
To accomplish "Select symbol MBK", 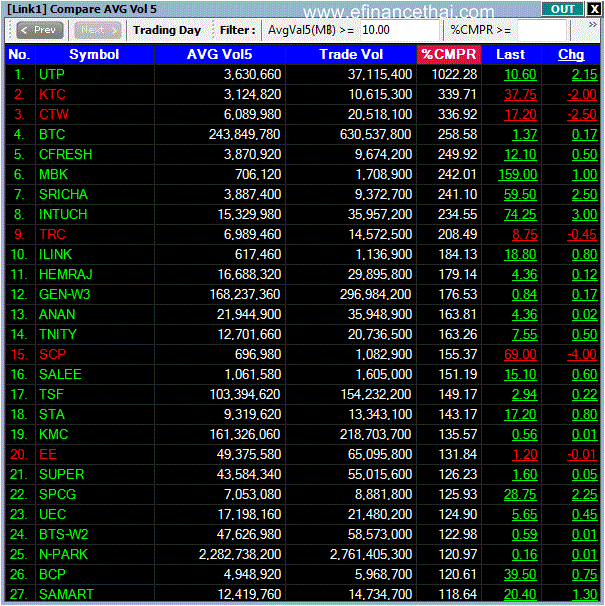I will (53, 175).
